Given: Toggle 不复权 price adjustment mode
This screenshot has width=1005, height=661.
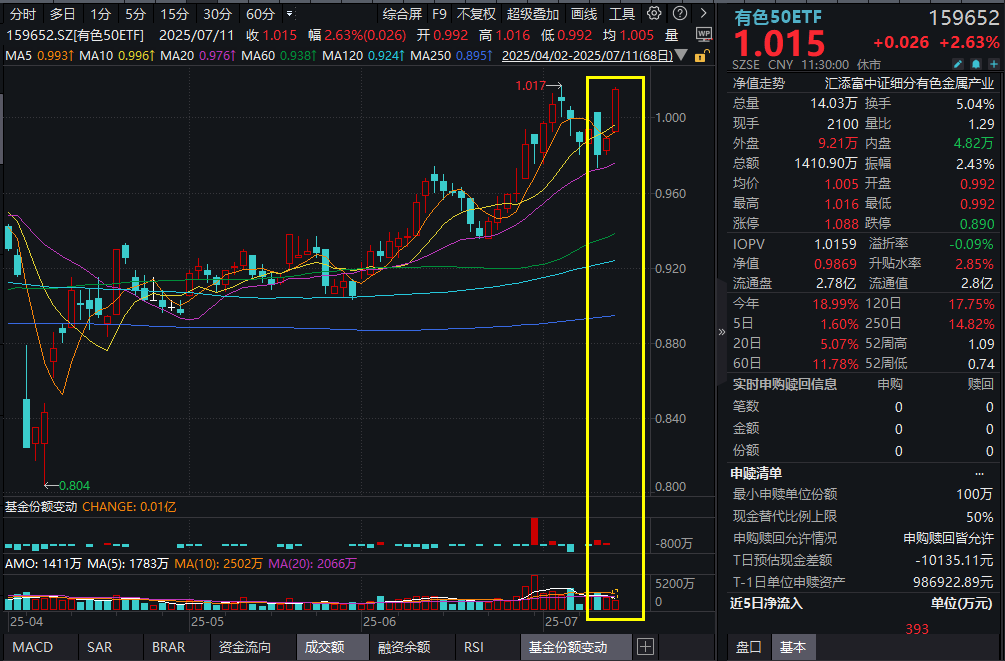Looking at the screenshot, I should [476, 14].
